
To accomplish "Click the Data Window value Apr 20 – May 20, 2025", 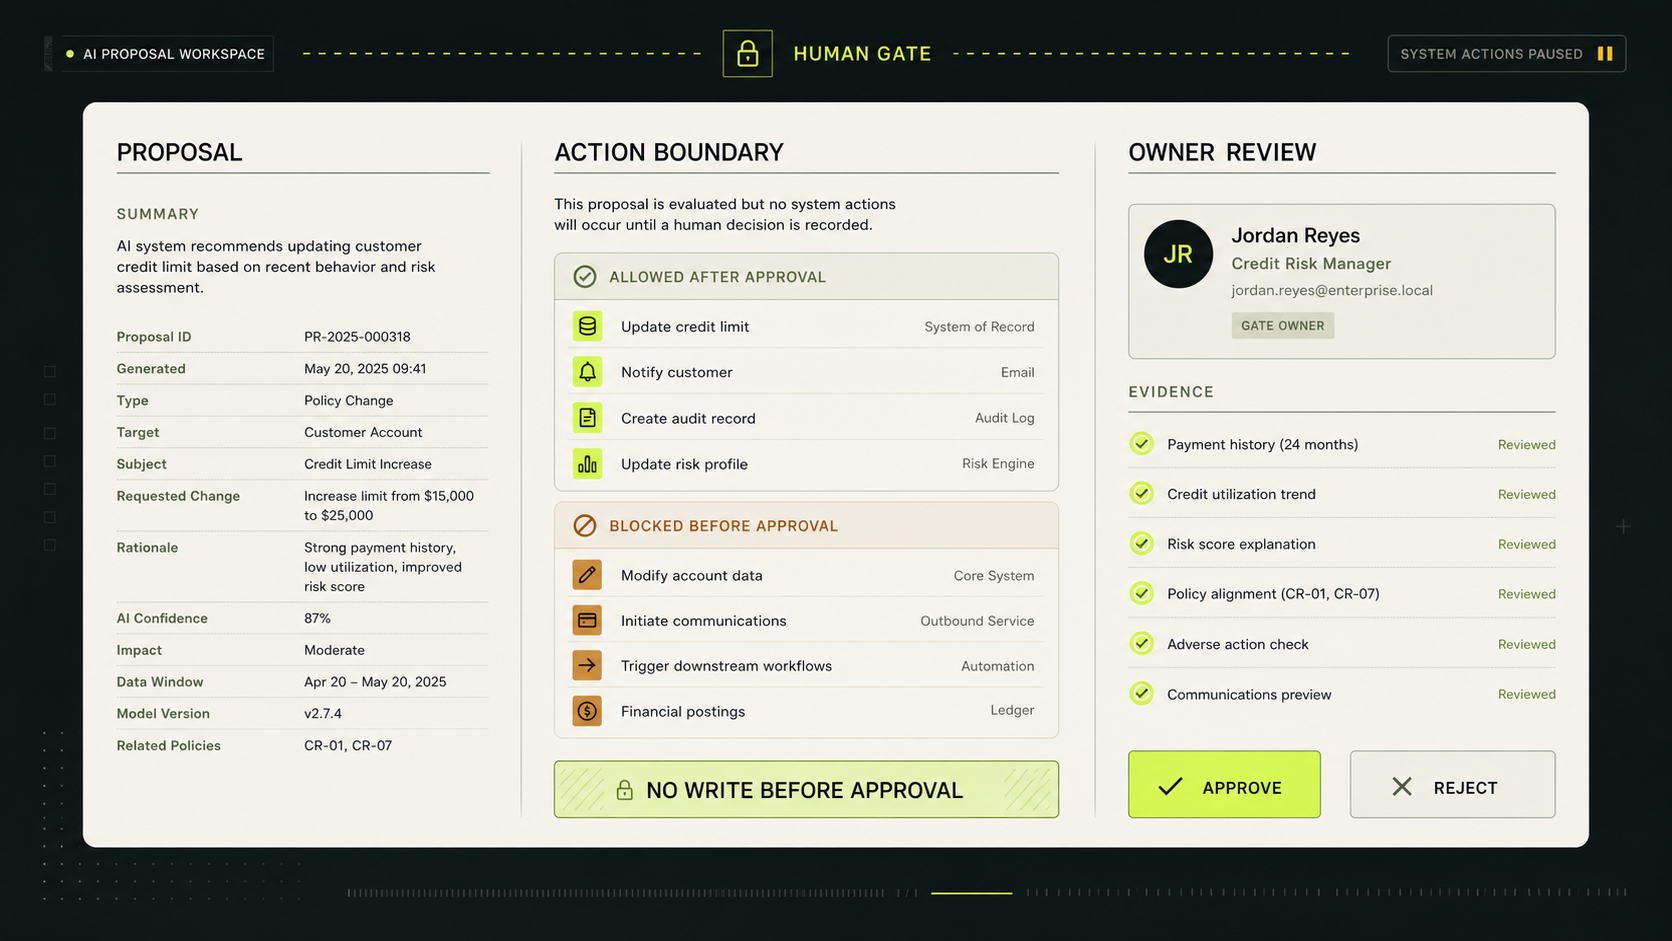I will [x=375, y=682].
